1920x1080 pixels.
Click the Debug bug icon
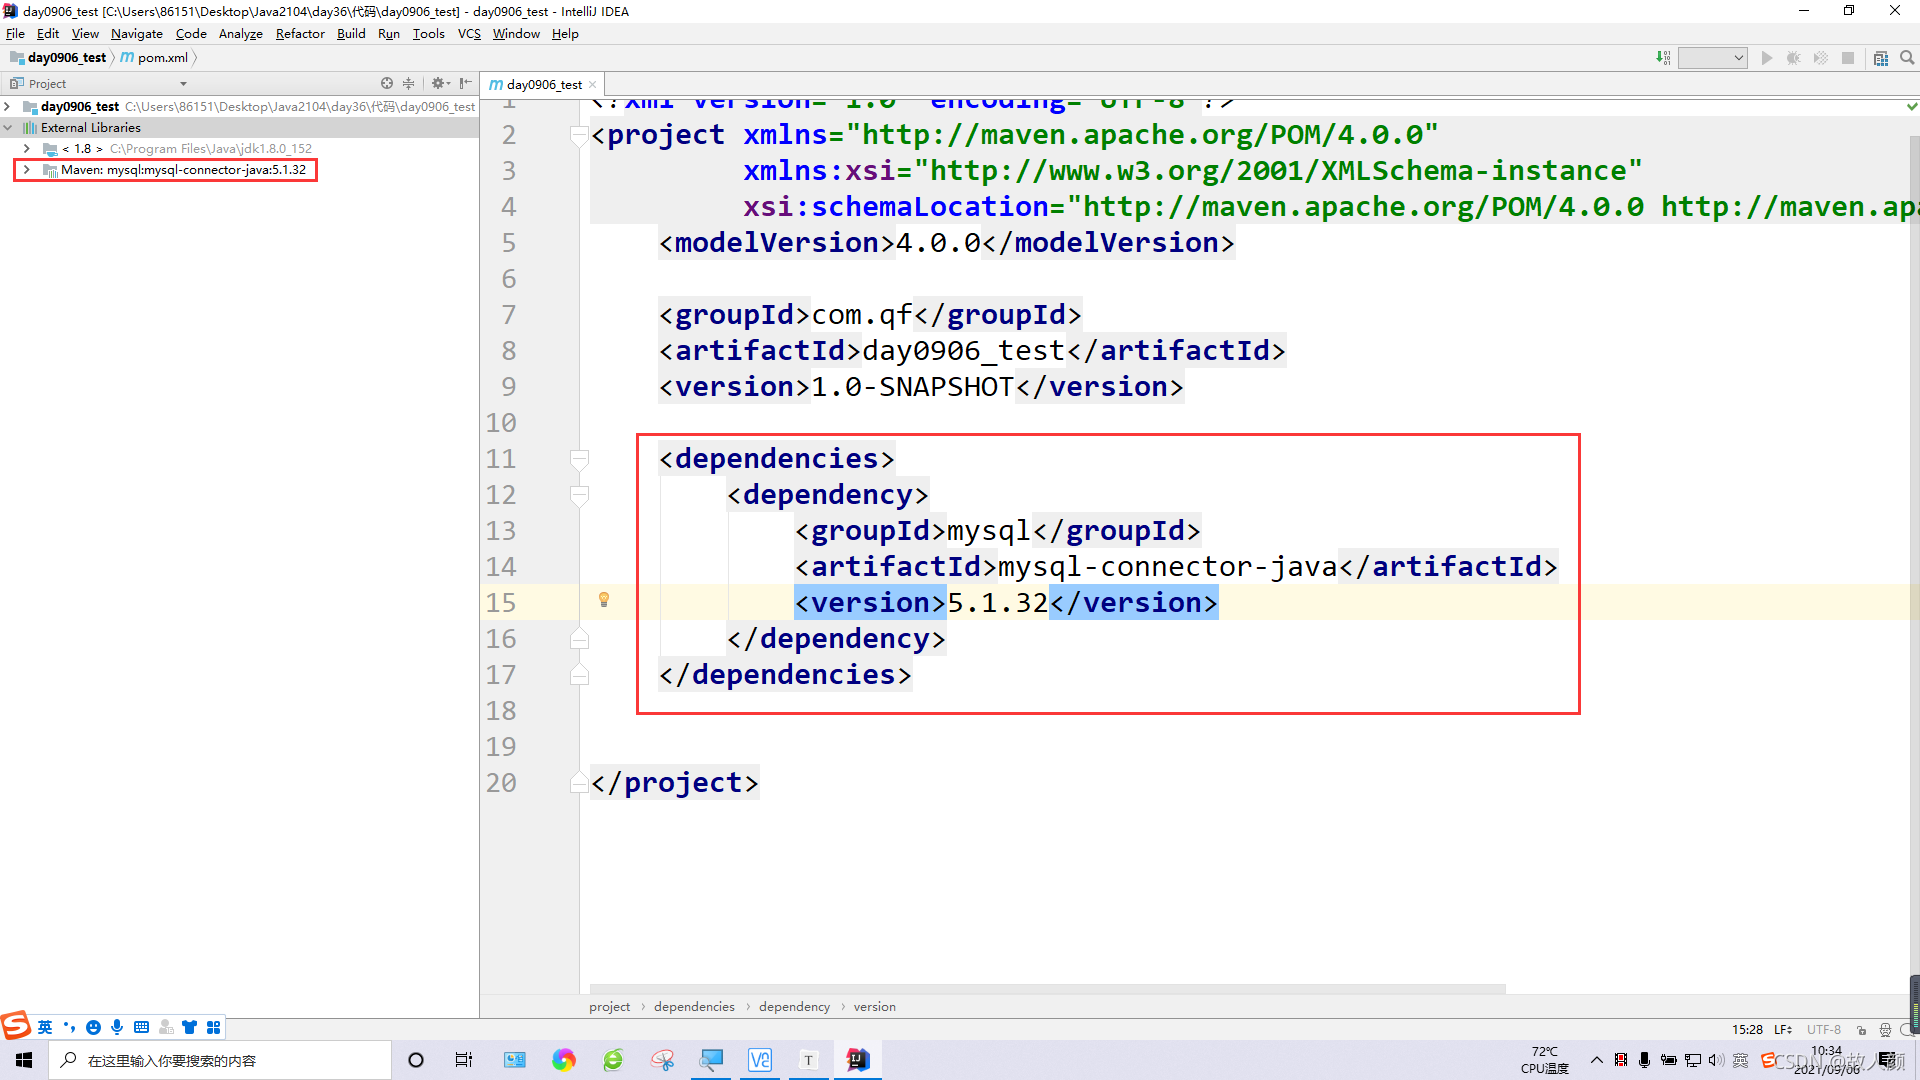[x=1793, y=57]
